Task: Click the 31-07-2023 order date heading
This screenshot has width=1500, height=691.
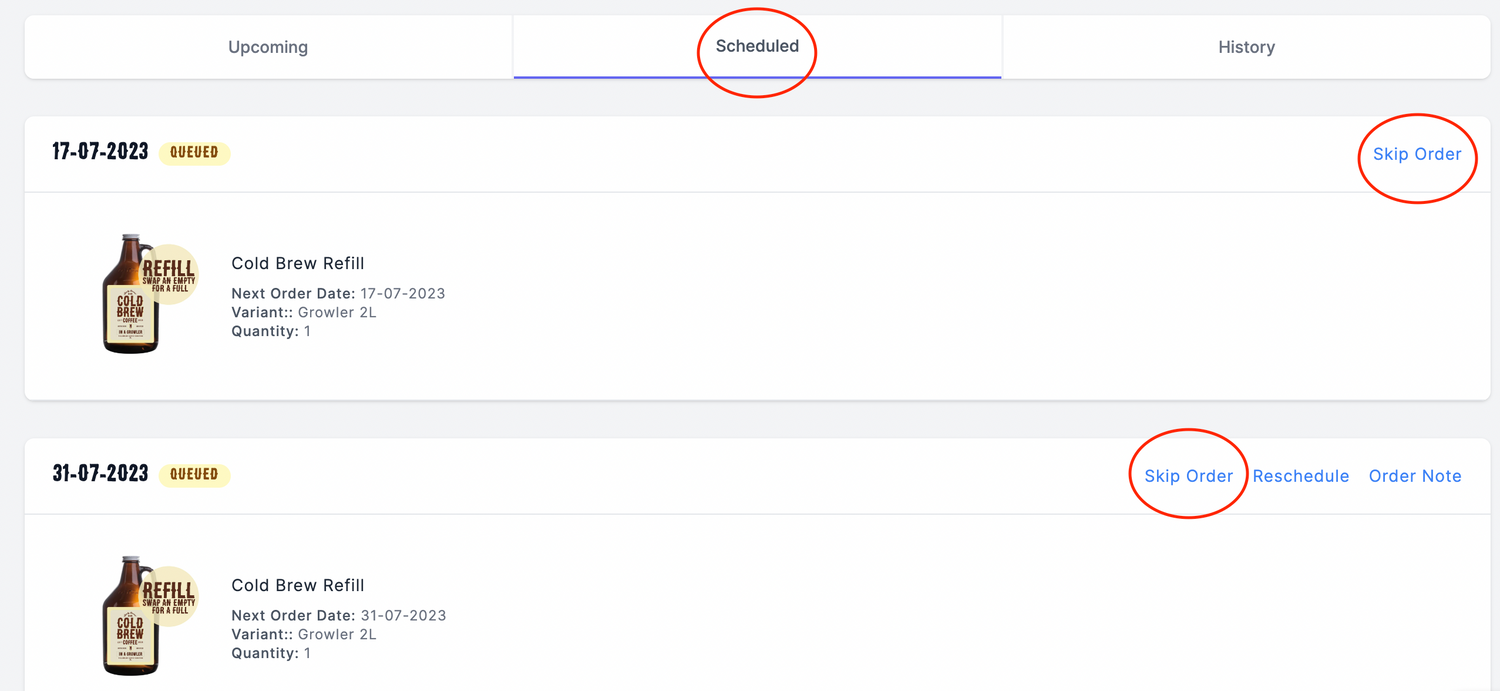Action: tap(100, 473)
